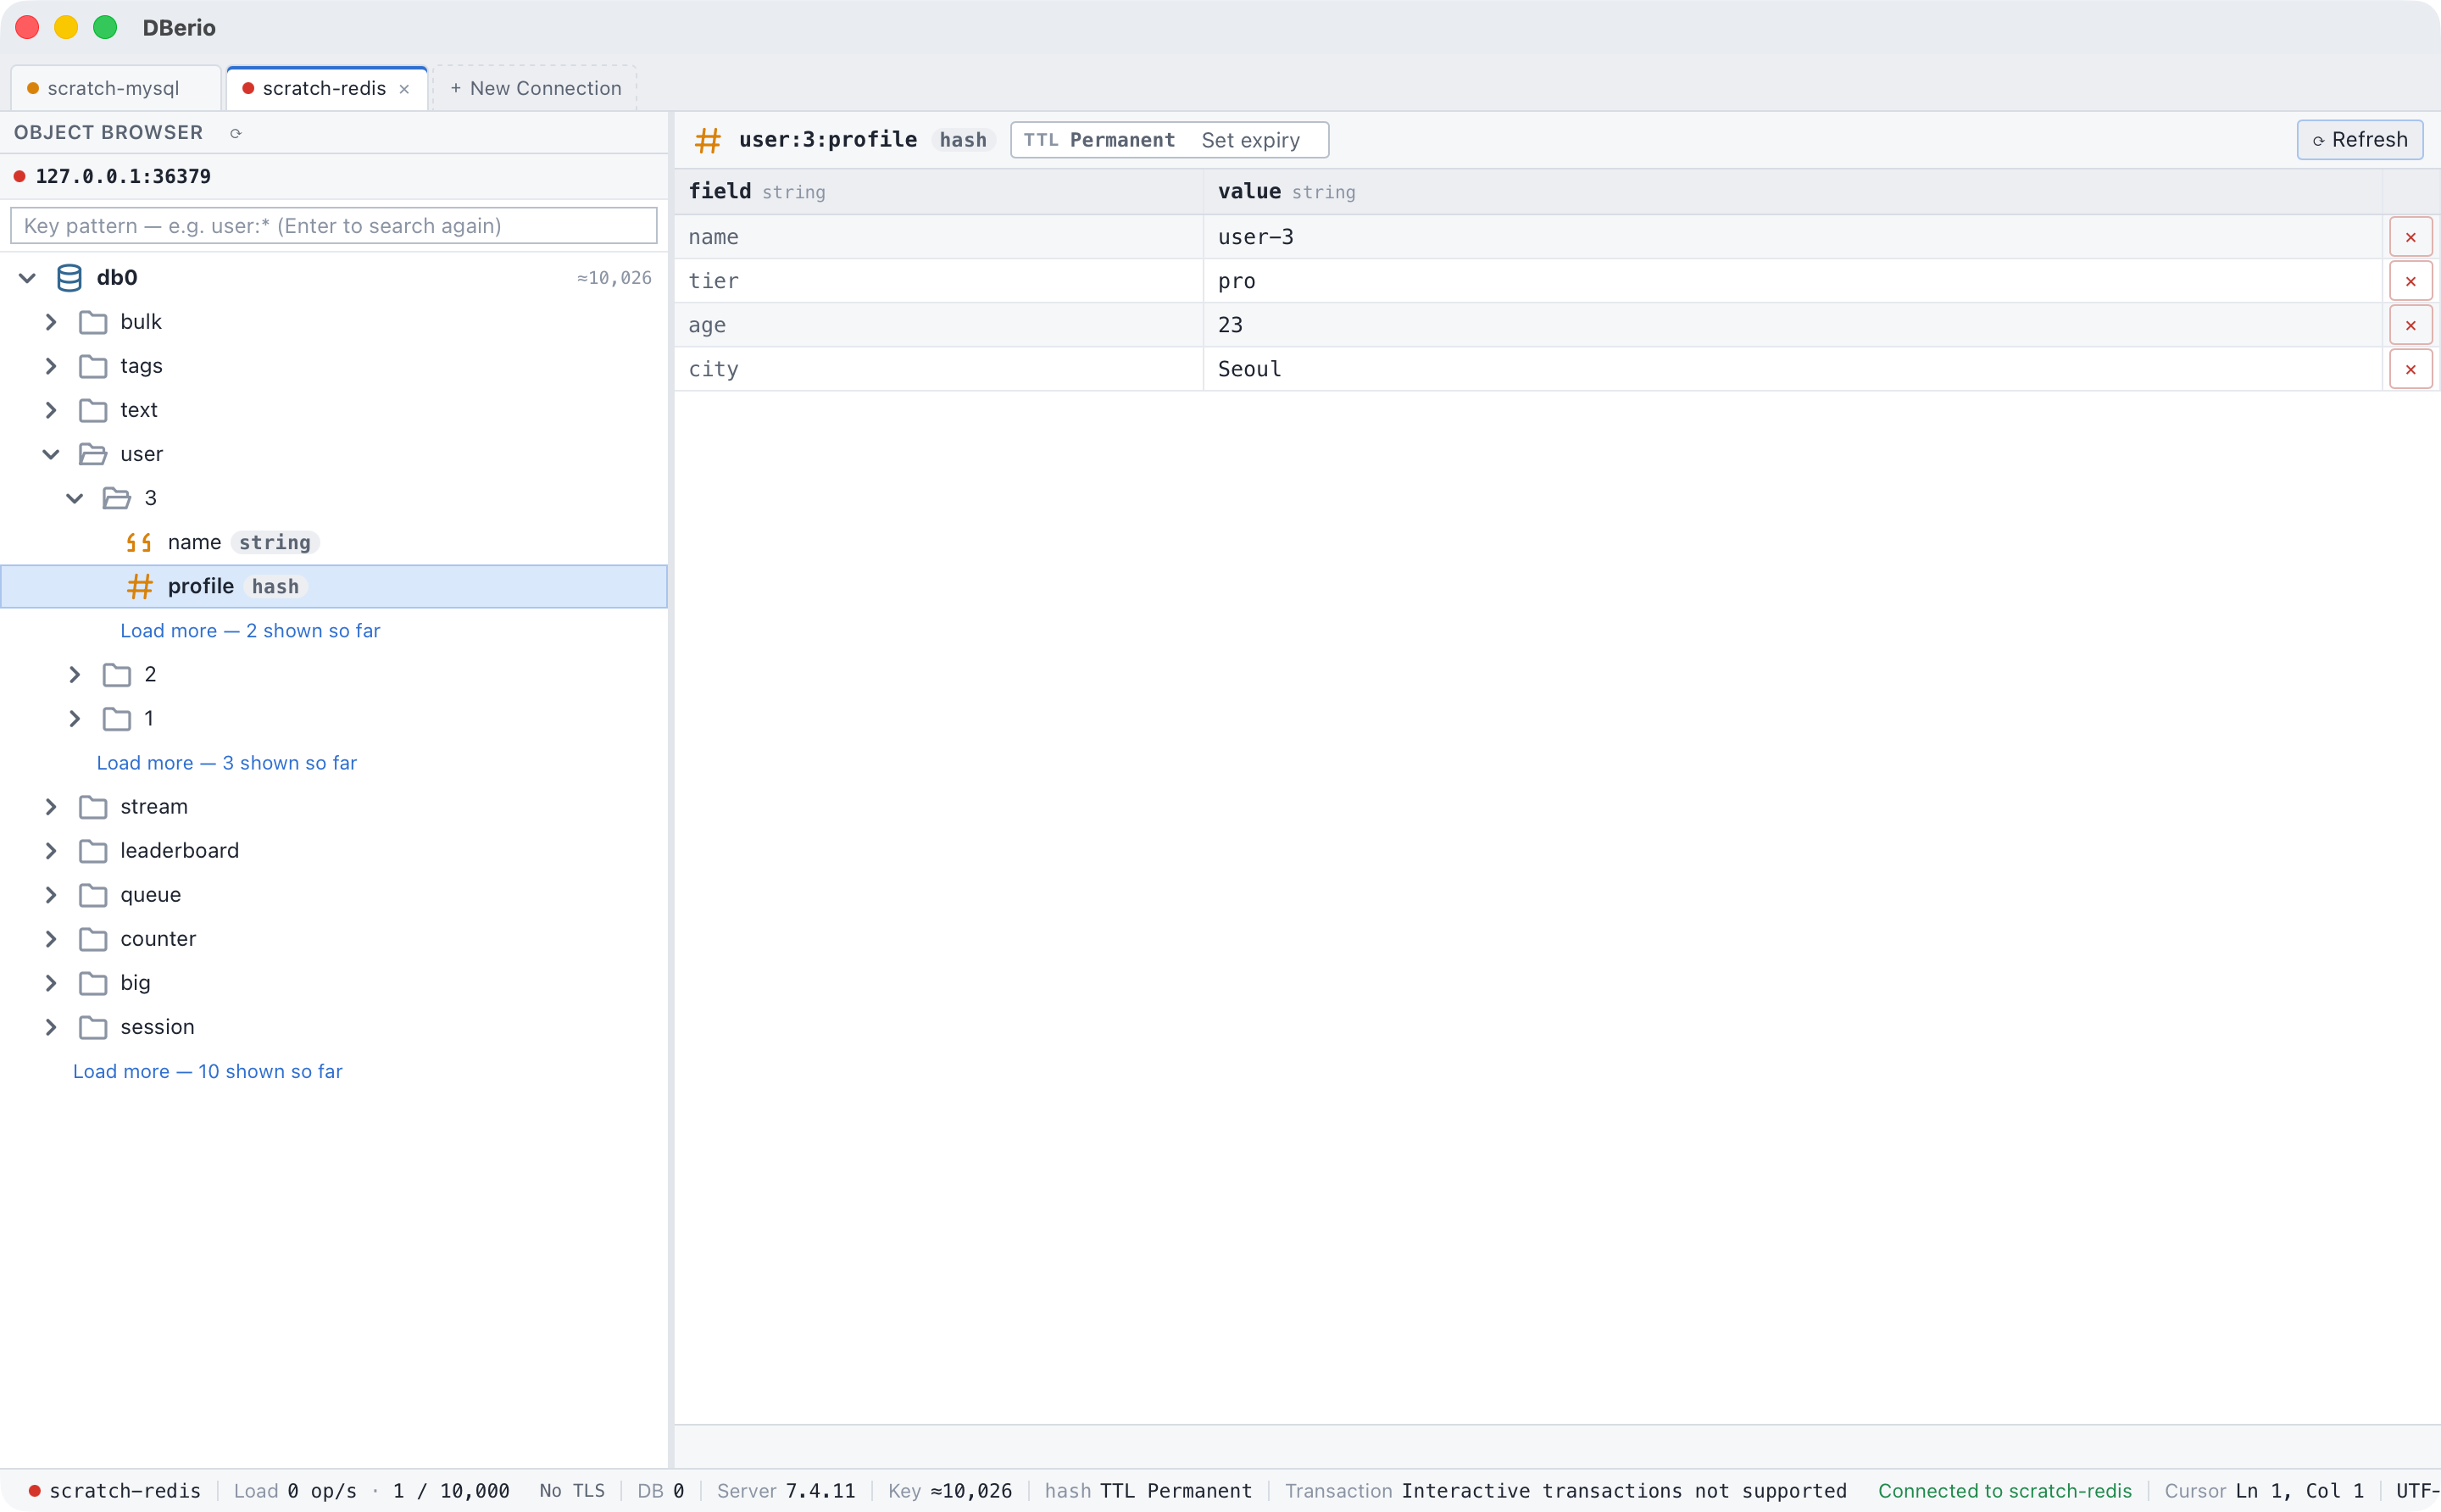Click the Refresh button
Image resolution: width=2441 pixels, height=1512 pixels.
click(2359, 140)
